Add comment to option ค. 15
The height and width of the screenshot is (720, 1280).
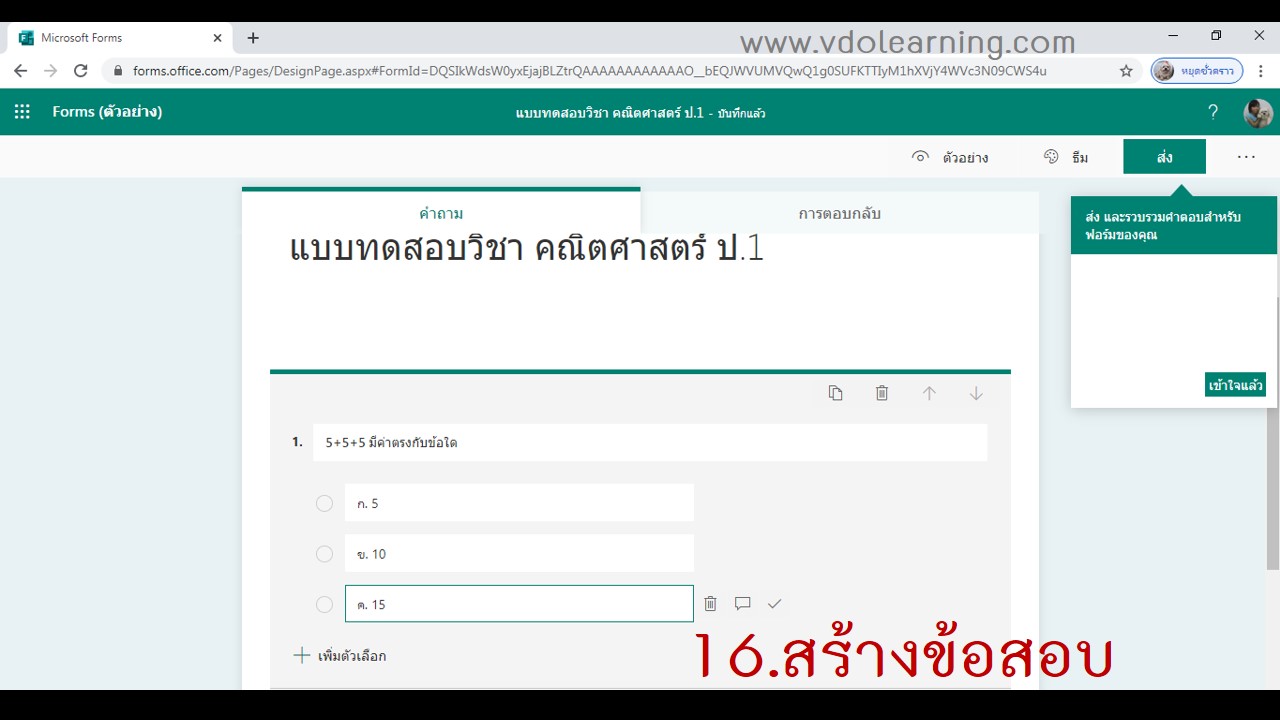742,604
